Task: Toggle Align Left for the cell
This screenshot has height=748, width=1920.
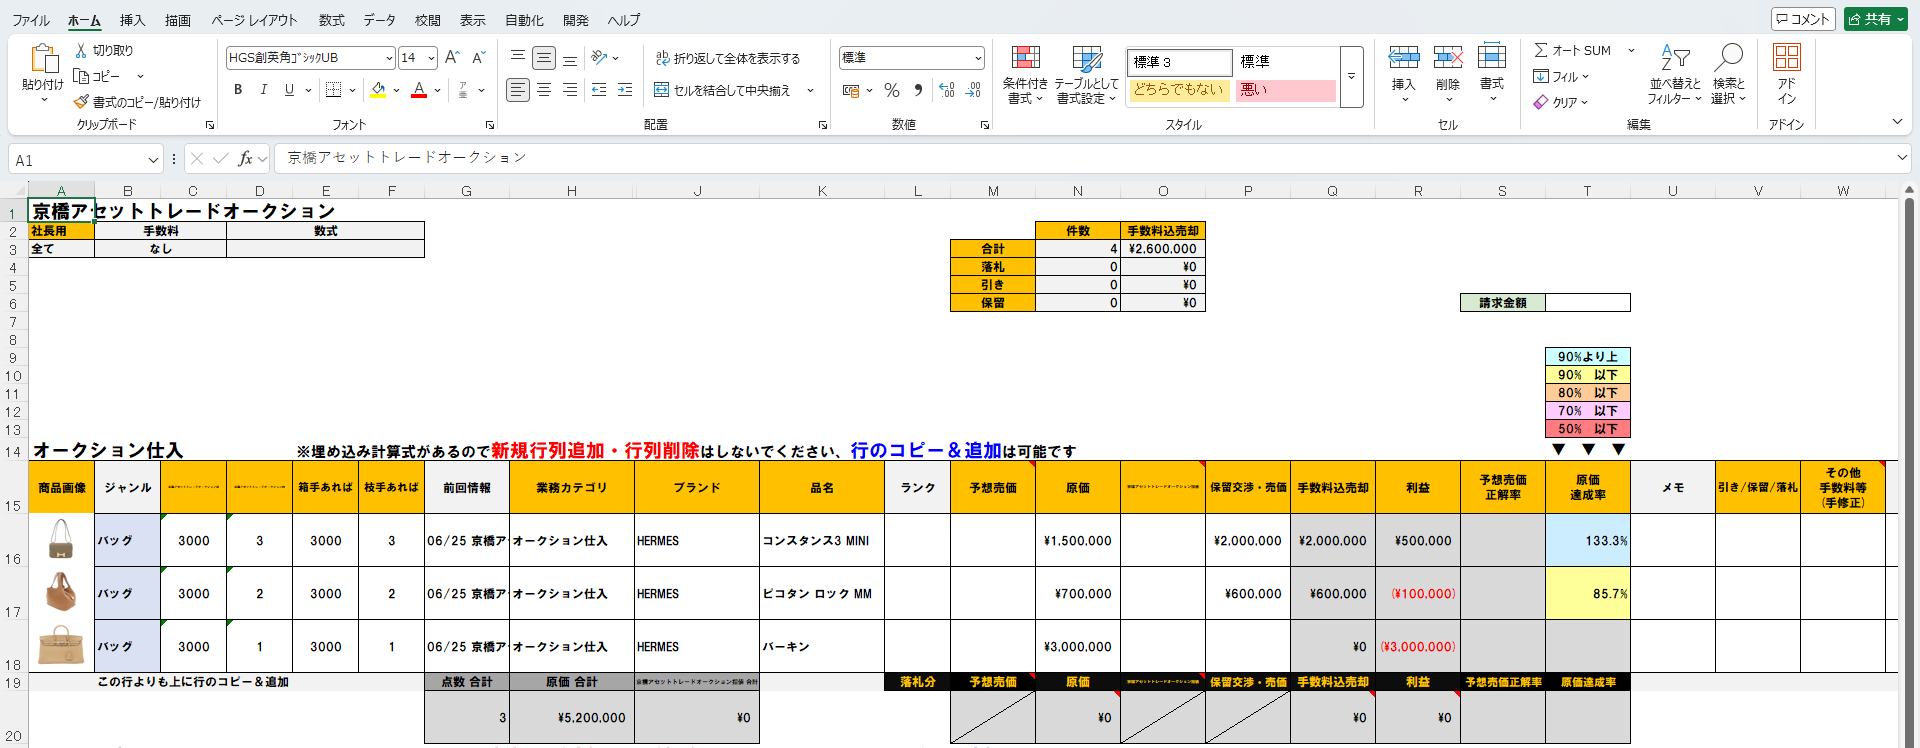Action: tap(517, 90)
